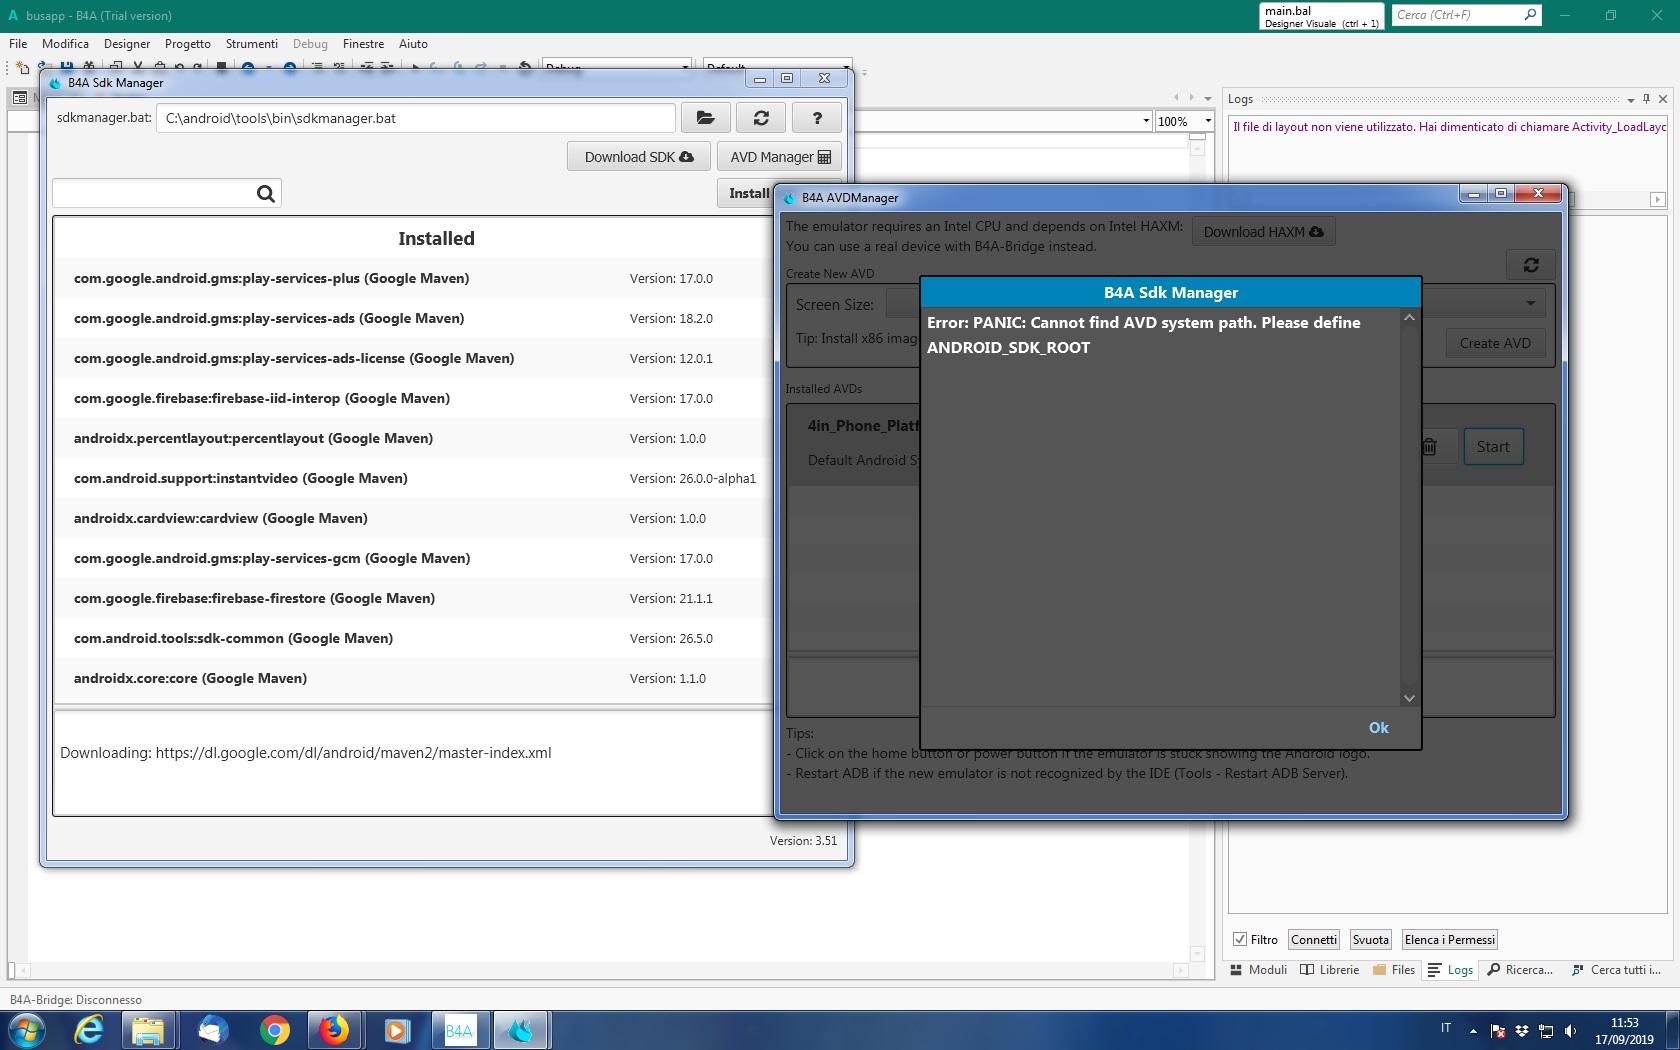Image resolution: width=1680 pixels, height=1050 pixels.
Task: Refresh the SDK Manager package list
Action: pos(761,118)
